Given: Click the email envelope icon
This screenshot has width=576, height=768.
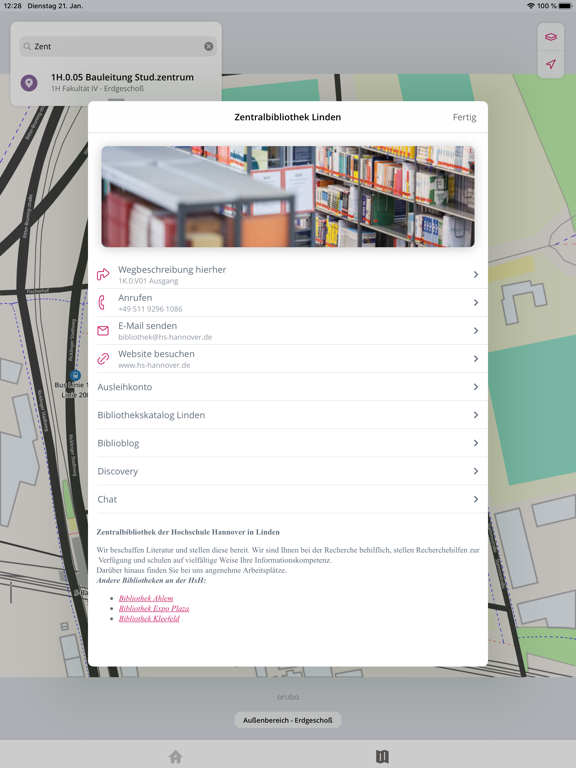Looking at the screenshot, I should (103, 331).
